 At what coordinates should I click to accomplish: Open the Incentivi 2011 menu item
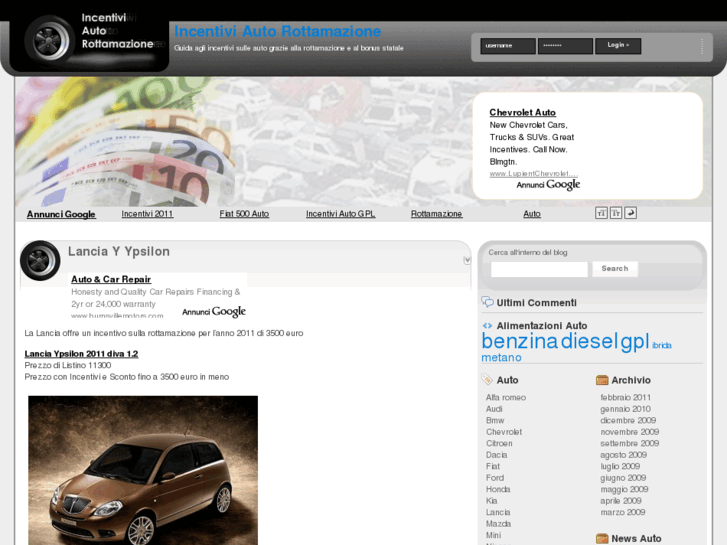point(147,214)
